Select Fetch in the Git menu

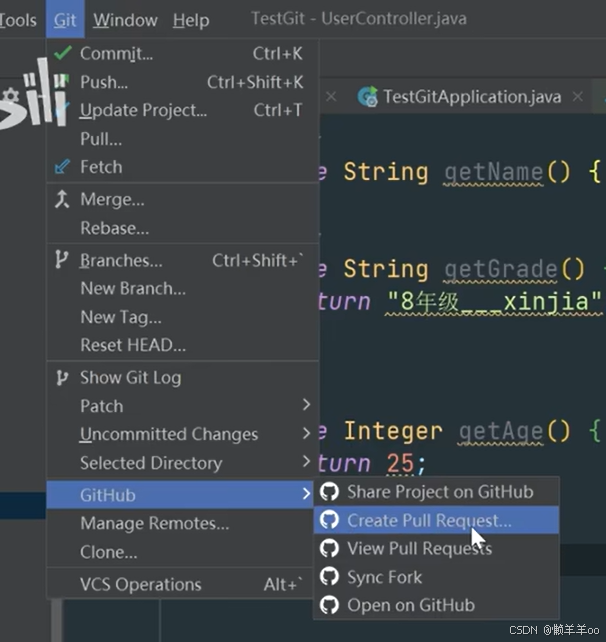(x=183, y=167)
